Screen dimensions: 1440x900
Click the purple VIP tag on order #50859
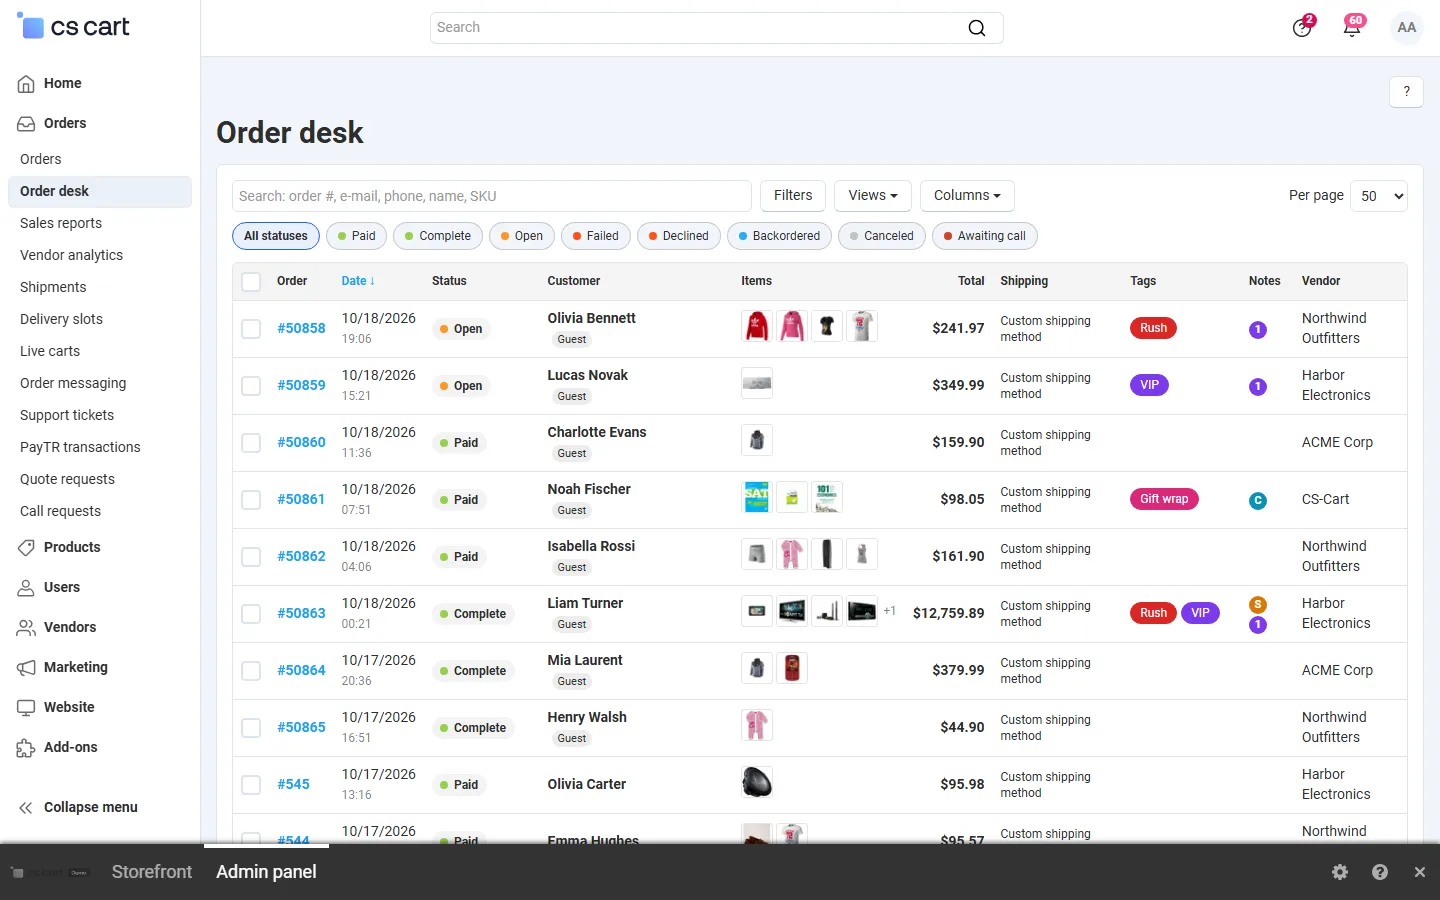point(1149,385)
